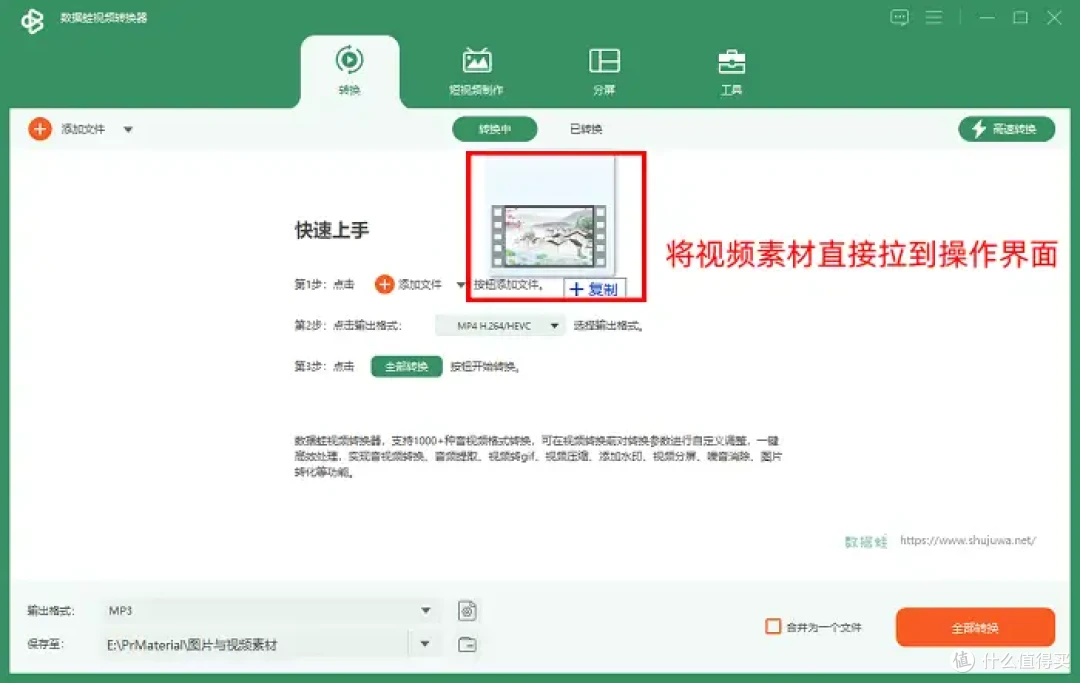Toggle the 合并为一个文件 checkbox
The height and width of the screenshot is (683, 1080).
coord(773,627)
